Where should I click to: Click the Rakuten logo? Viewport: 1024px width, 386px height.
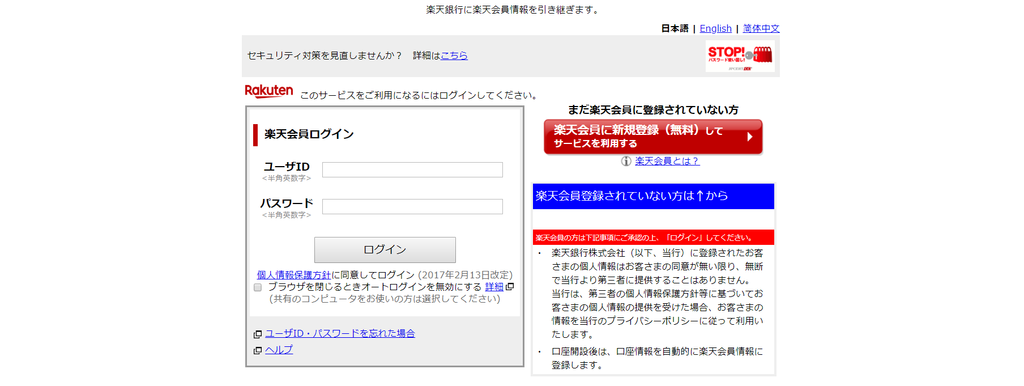coord(268,91)
